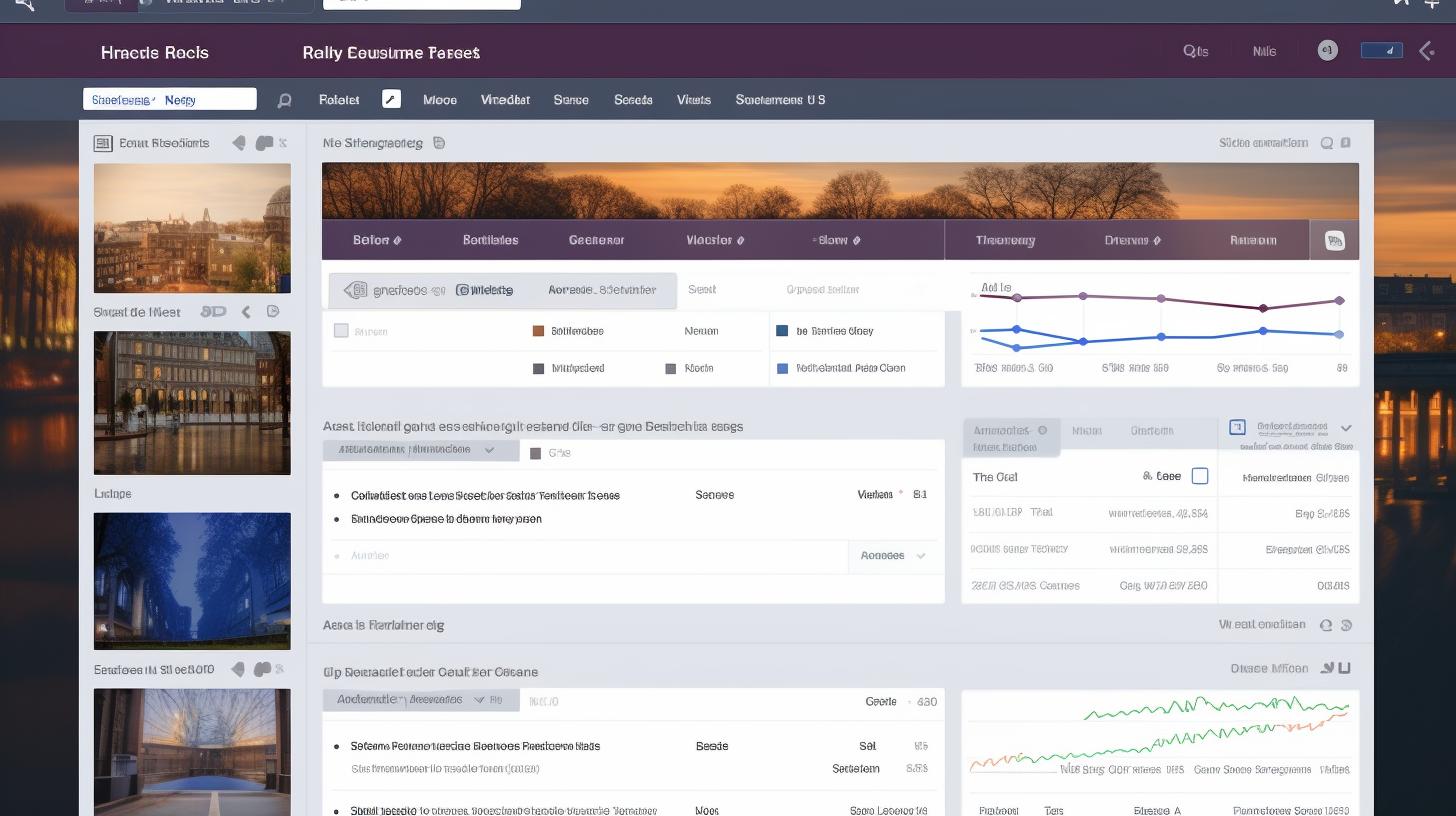1456x816 pixels.
Task: Open the Vinedbat menu item
Action: point(505,100)
